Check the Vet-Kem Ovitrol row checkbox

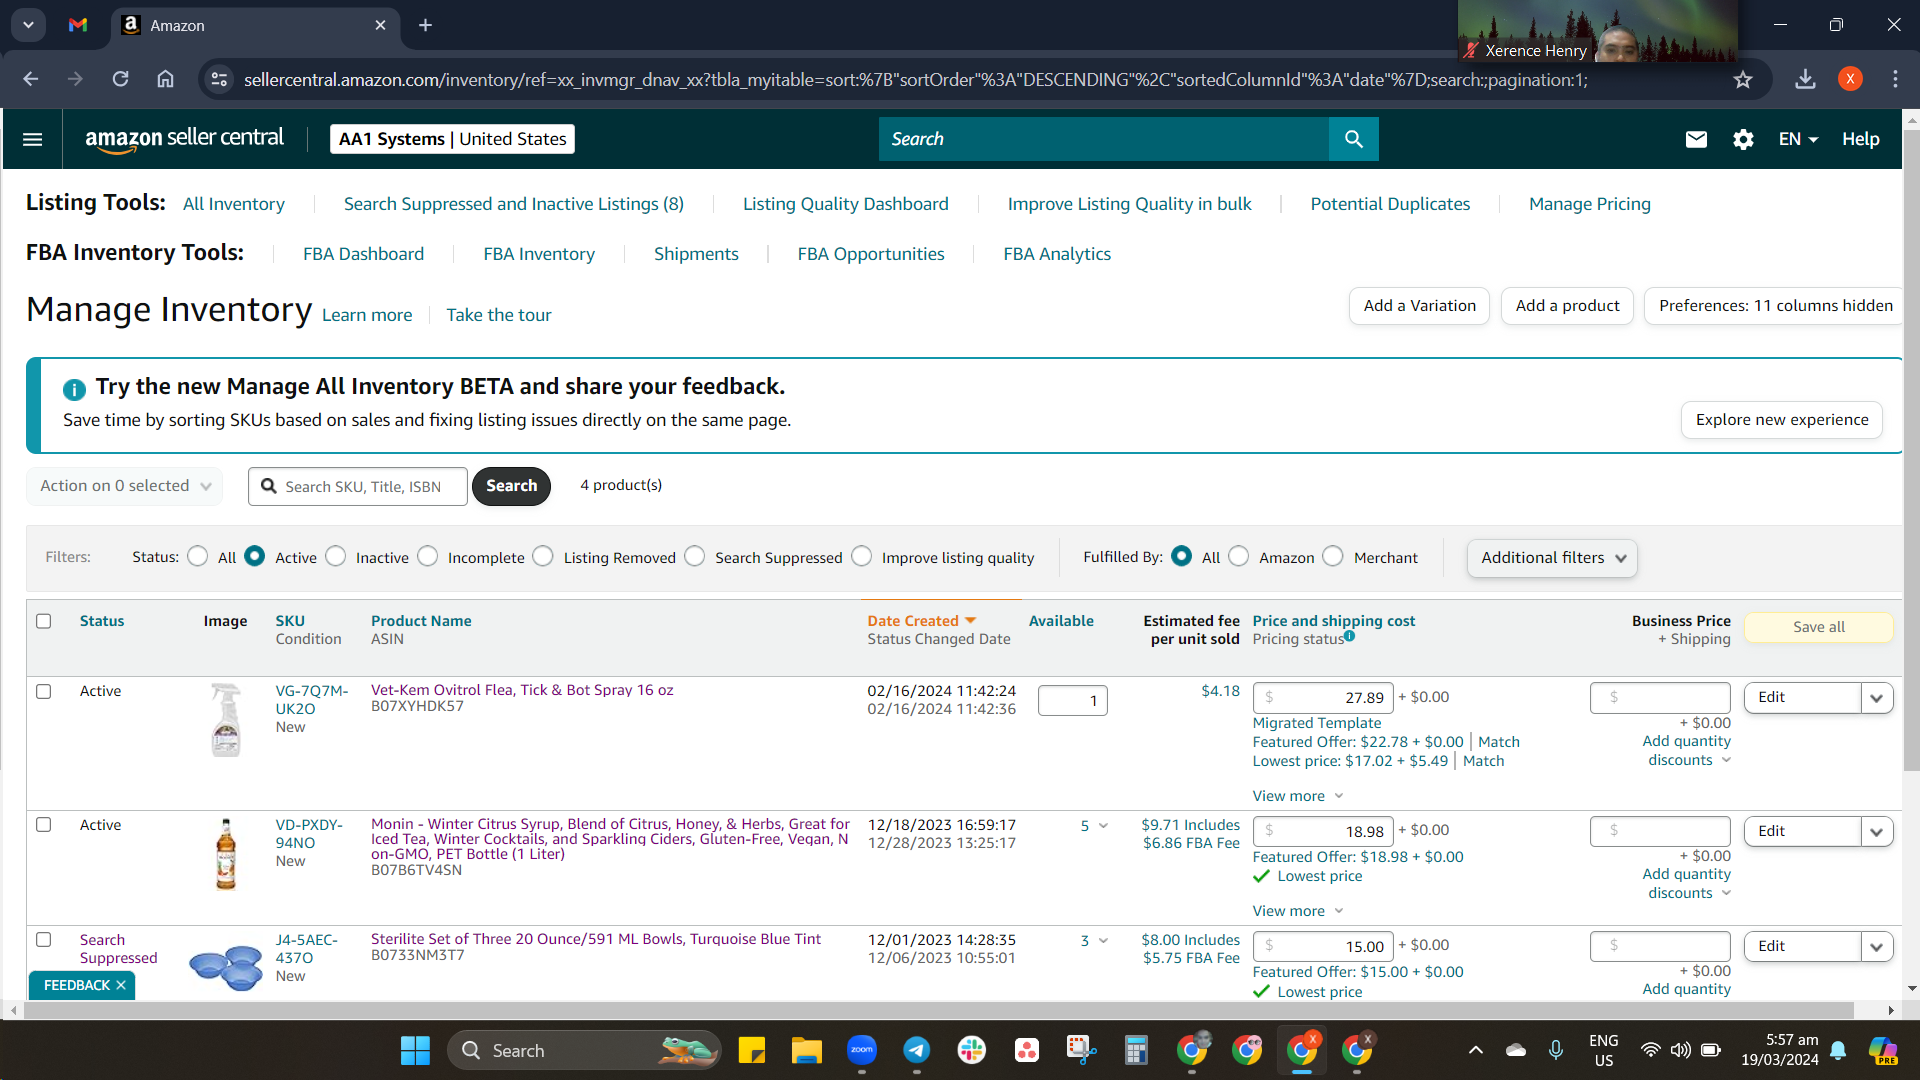(43, 691)
